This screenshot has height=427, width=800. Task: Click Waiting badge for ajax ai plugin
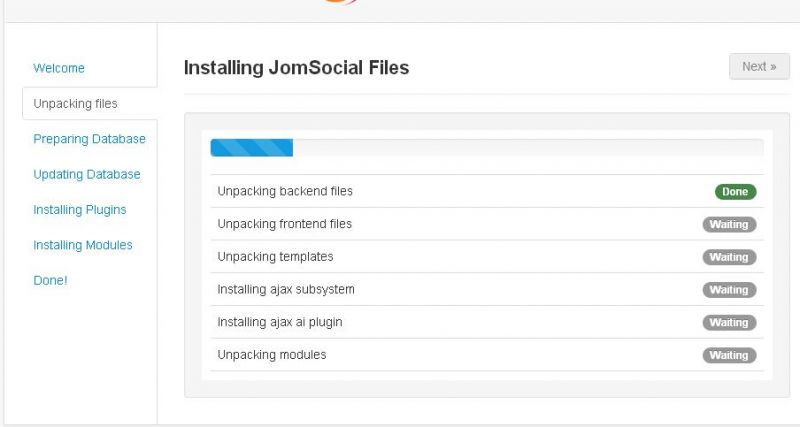[729, 322]
